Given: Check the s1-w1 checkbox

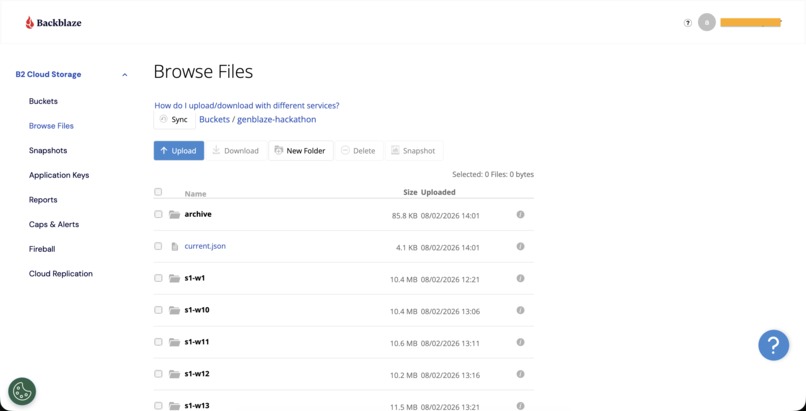Looking at the screenshot, I should (158, 277).
